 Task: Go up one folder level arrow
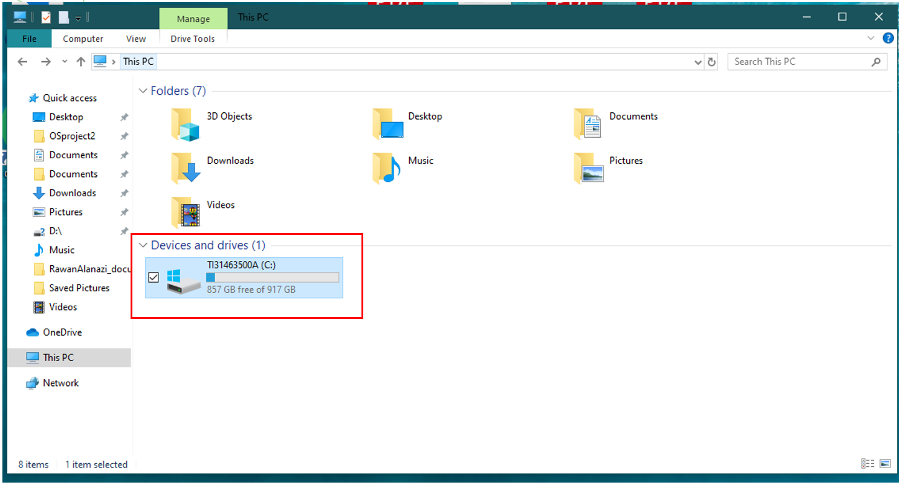(81, 62)
